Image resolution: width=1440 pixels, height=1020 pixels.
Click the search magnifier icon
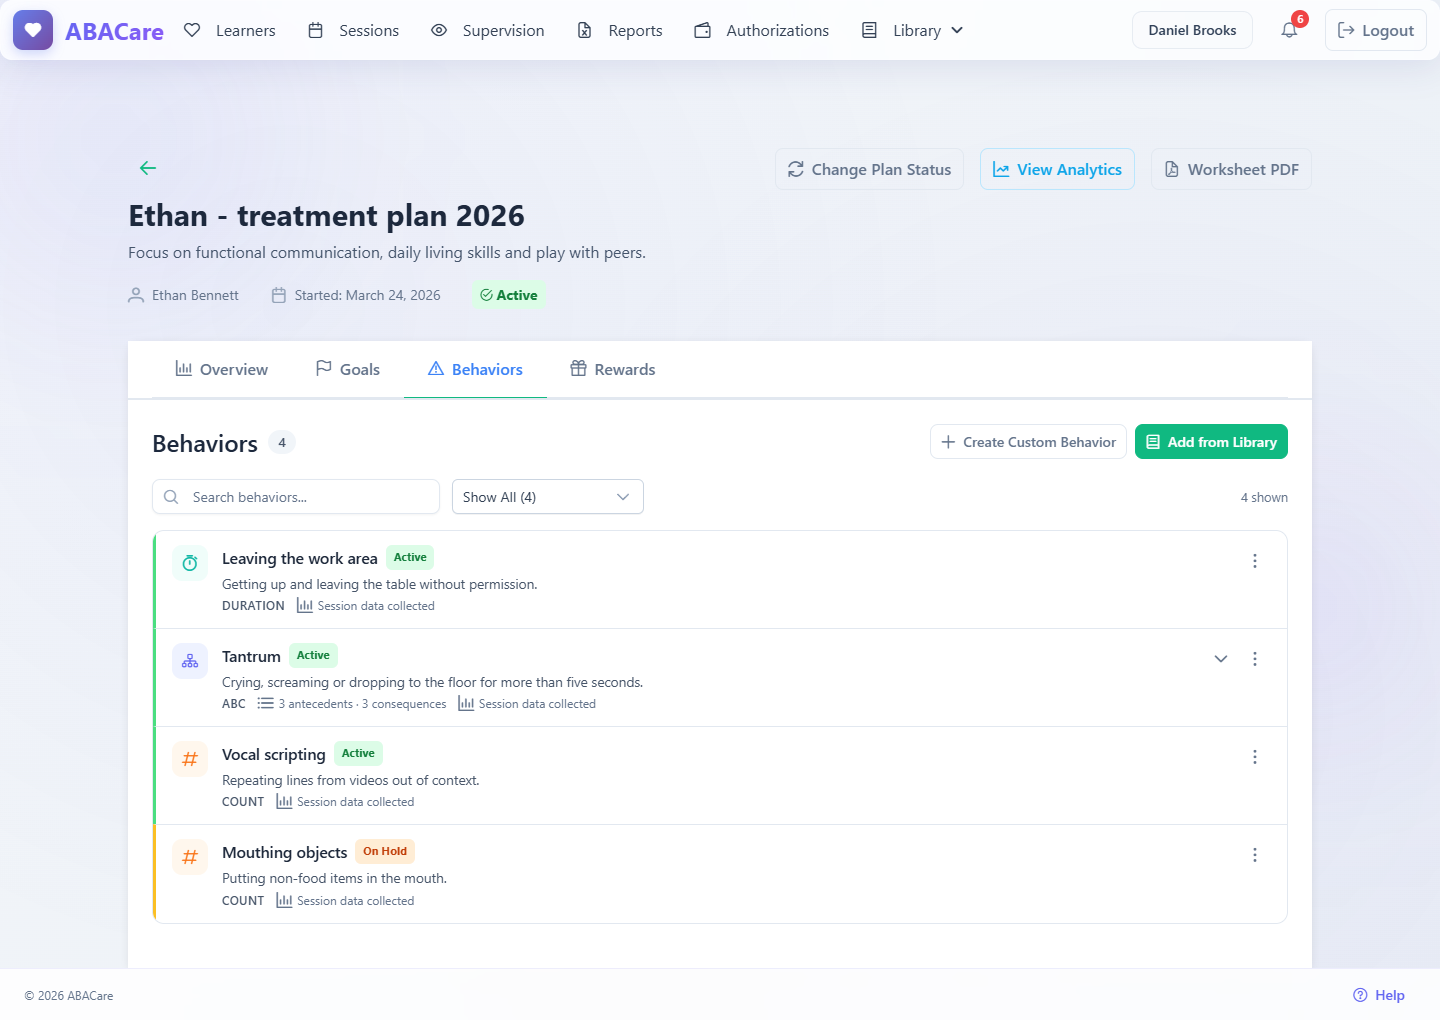tap(171, 497)
